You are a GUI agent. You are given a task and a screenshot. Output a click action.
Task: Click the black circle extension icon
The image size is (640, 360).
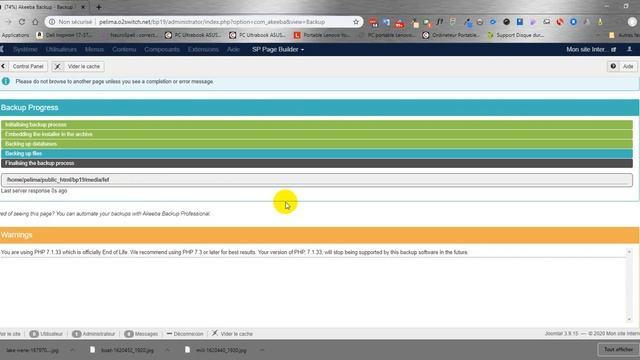point(507,22)
